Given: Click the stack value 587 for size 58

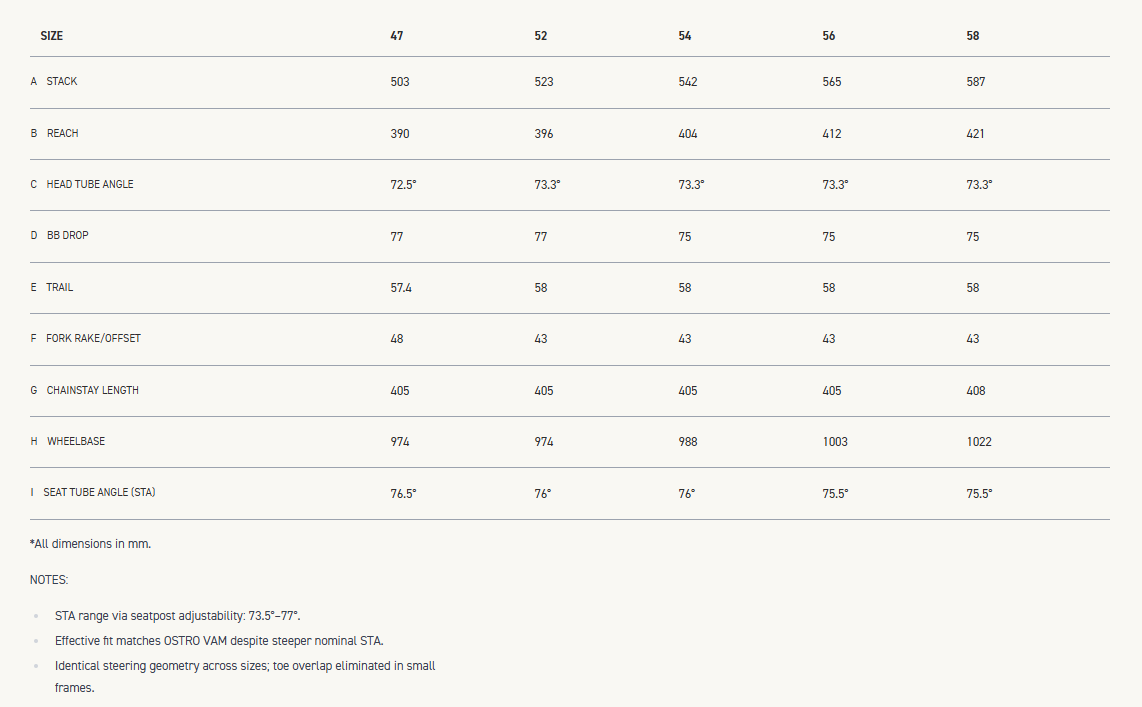Looking at the screenshot, I should point(976,82).
